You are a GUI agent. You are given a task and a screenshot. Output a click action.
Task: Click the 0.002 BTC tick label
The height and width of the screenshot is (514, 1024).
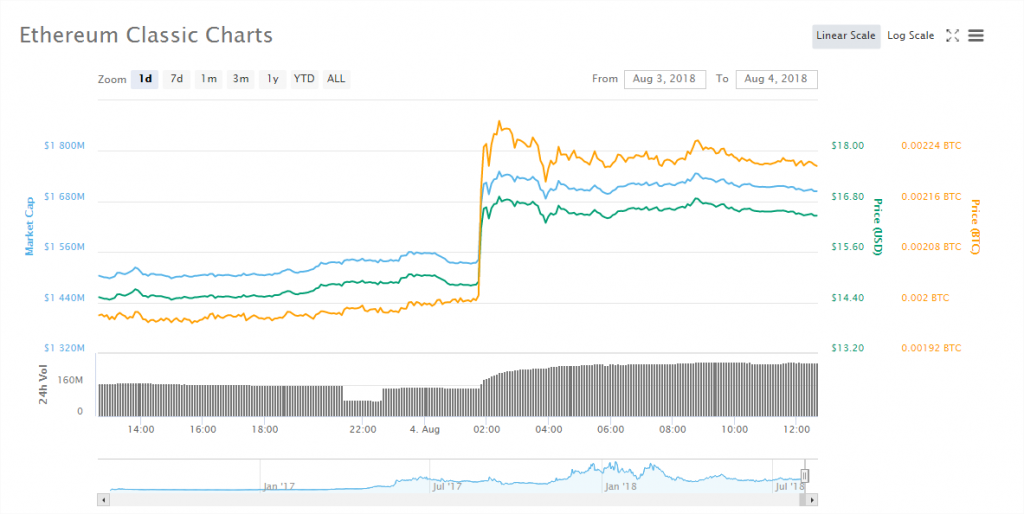coord(925,298)
